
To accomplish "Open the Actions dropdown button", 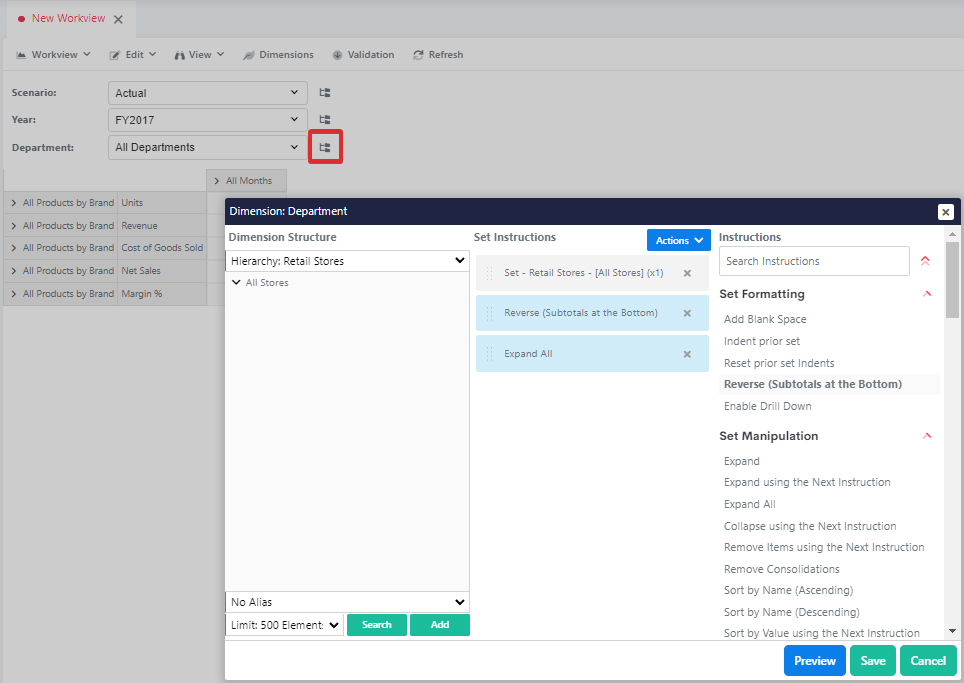I will coord(678,240).
